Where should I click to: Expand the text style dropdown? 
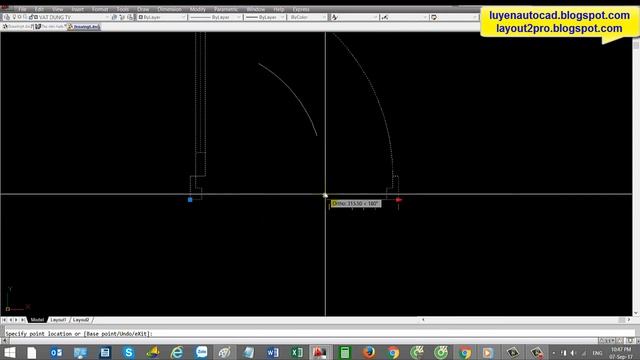tap(375, 17)
